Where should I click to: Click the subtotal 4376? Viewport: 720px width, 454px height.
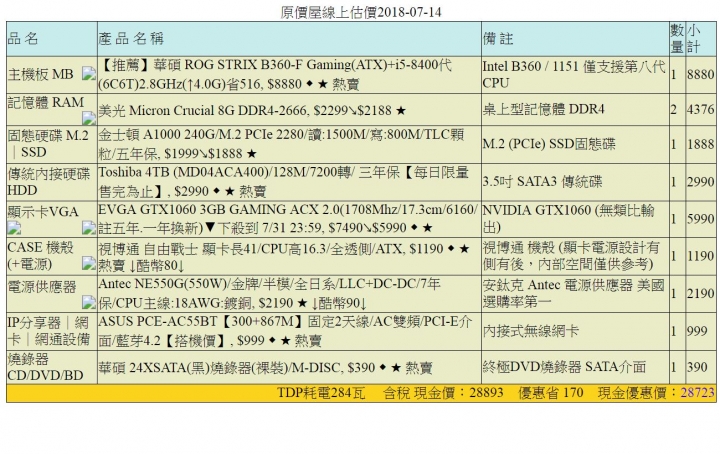[701, 110]
